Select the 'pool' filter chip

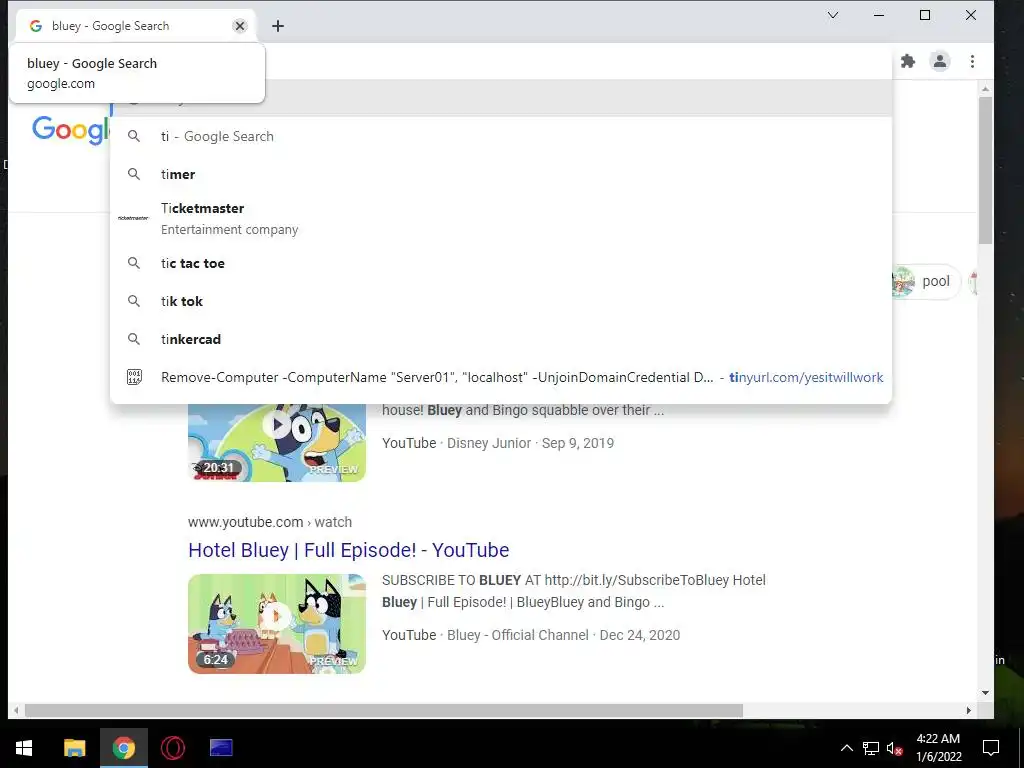click(925, 281)
